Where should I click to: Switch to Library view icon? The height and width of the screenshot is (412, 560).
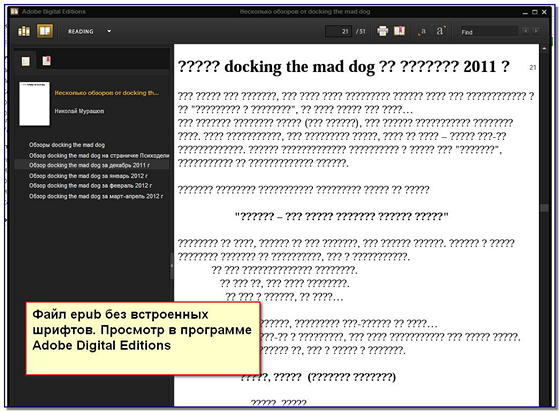[24, 31]
